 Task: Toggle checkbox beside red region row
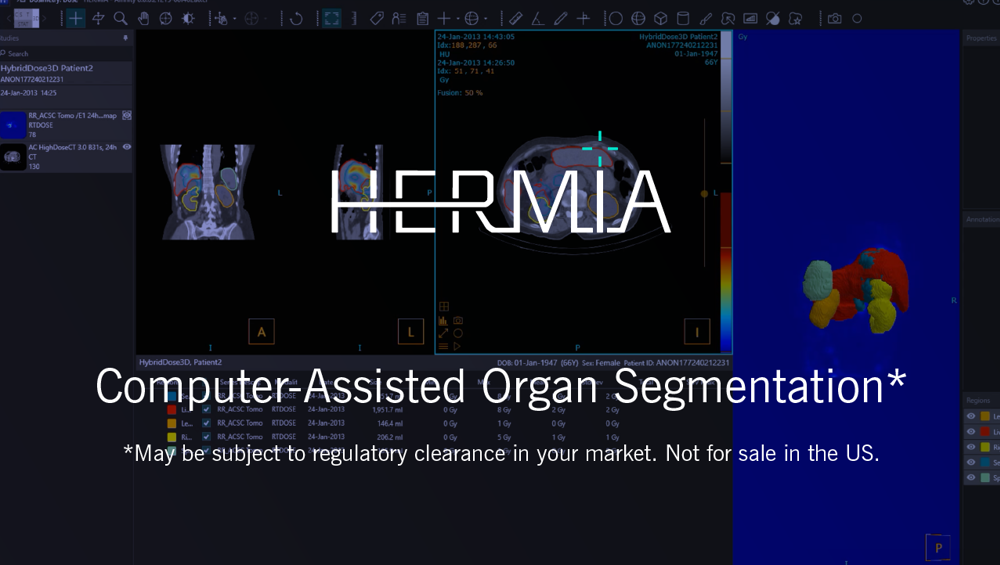click(206, 409)
